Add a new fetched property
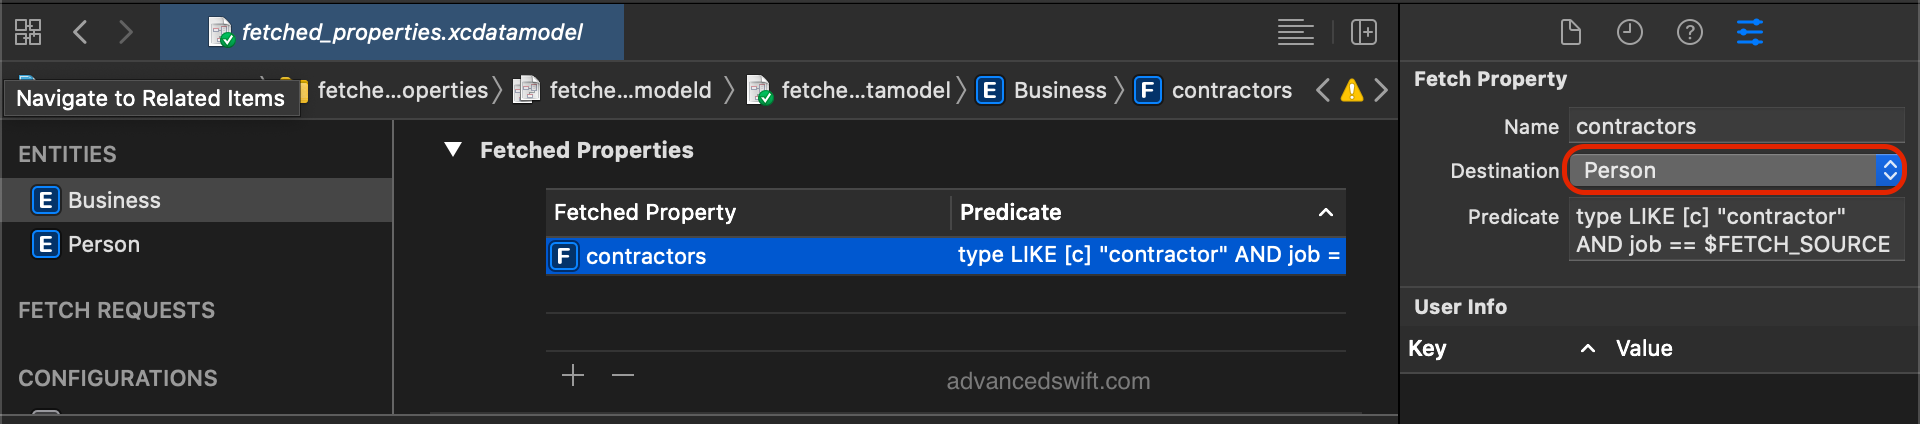Viewport: 1920px width, 424px height. point(573,375)
